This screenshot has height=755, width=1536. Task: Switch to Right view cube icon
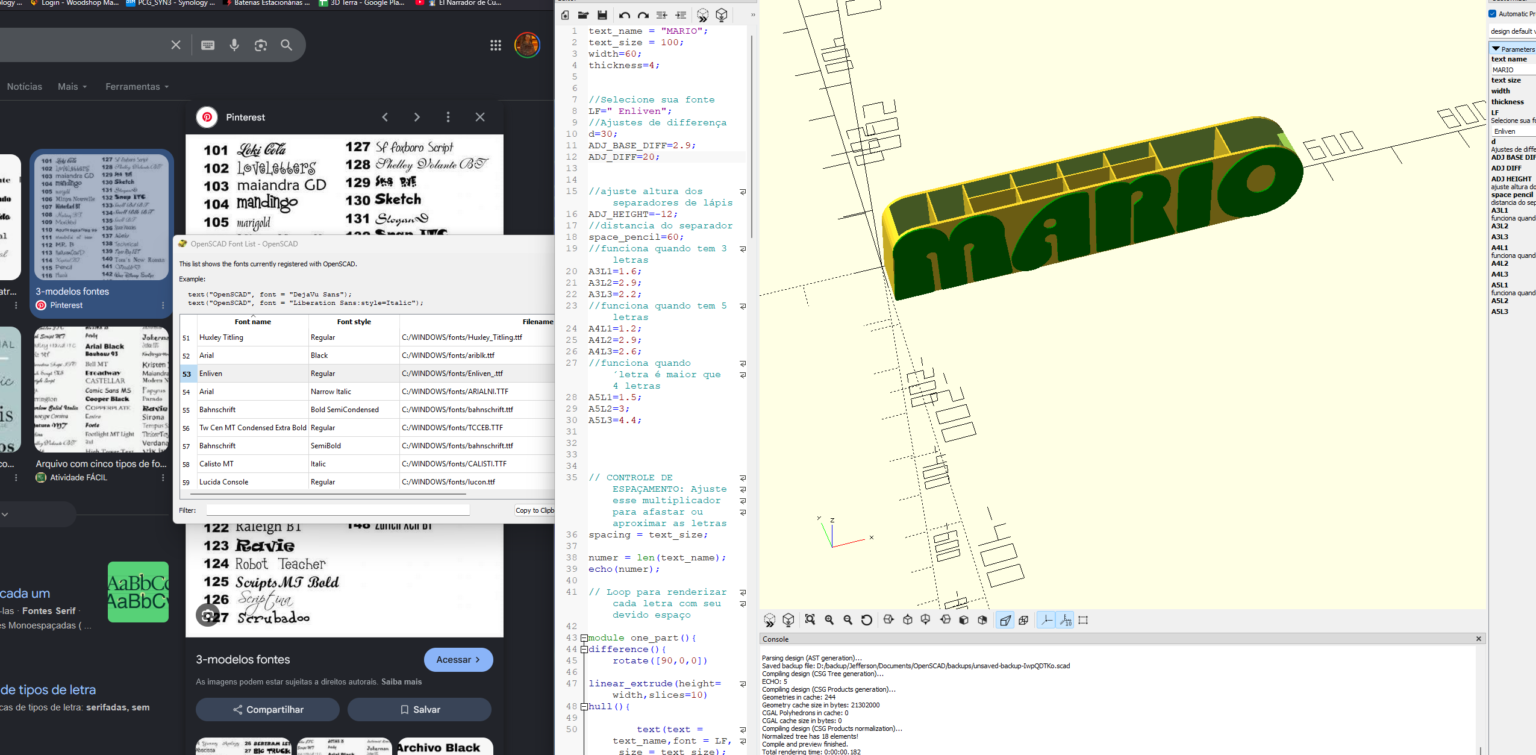[x=889, y=620]
